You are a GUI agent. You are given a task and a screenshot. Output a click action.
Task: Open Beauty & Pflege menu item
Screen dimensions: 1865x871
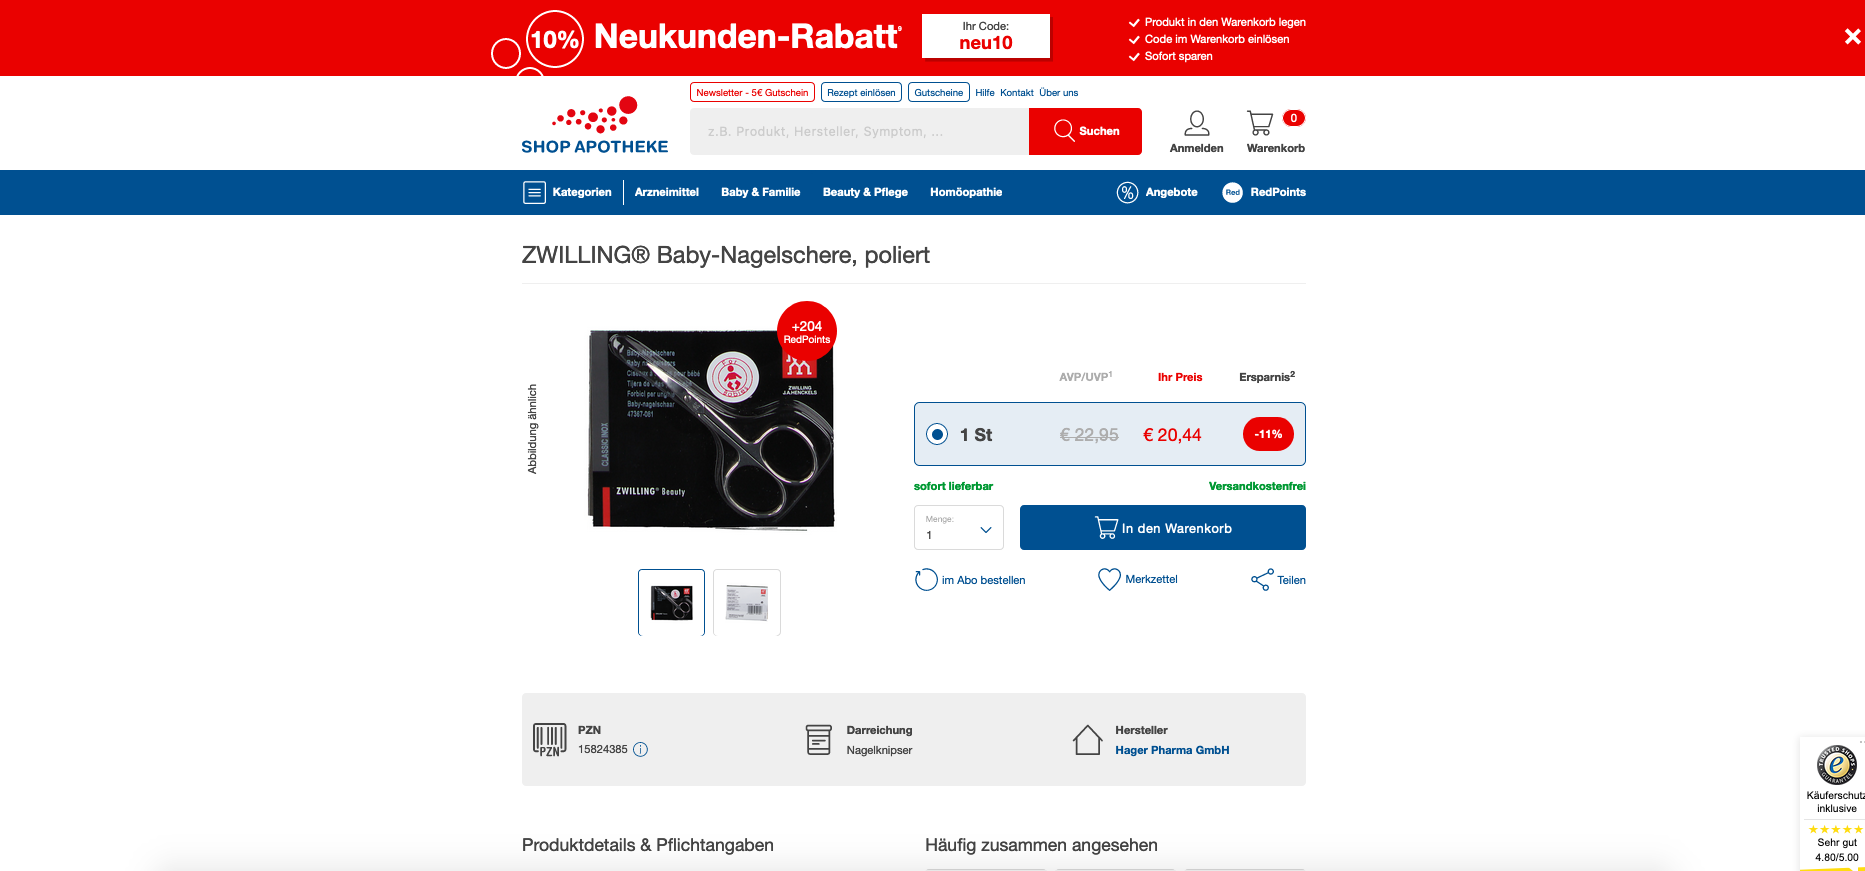tap(865, 192)
